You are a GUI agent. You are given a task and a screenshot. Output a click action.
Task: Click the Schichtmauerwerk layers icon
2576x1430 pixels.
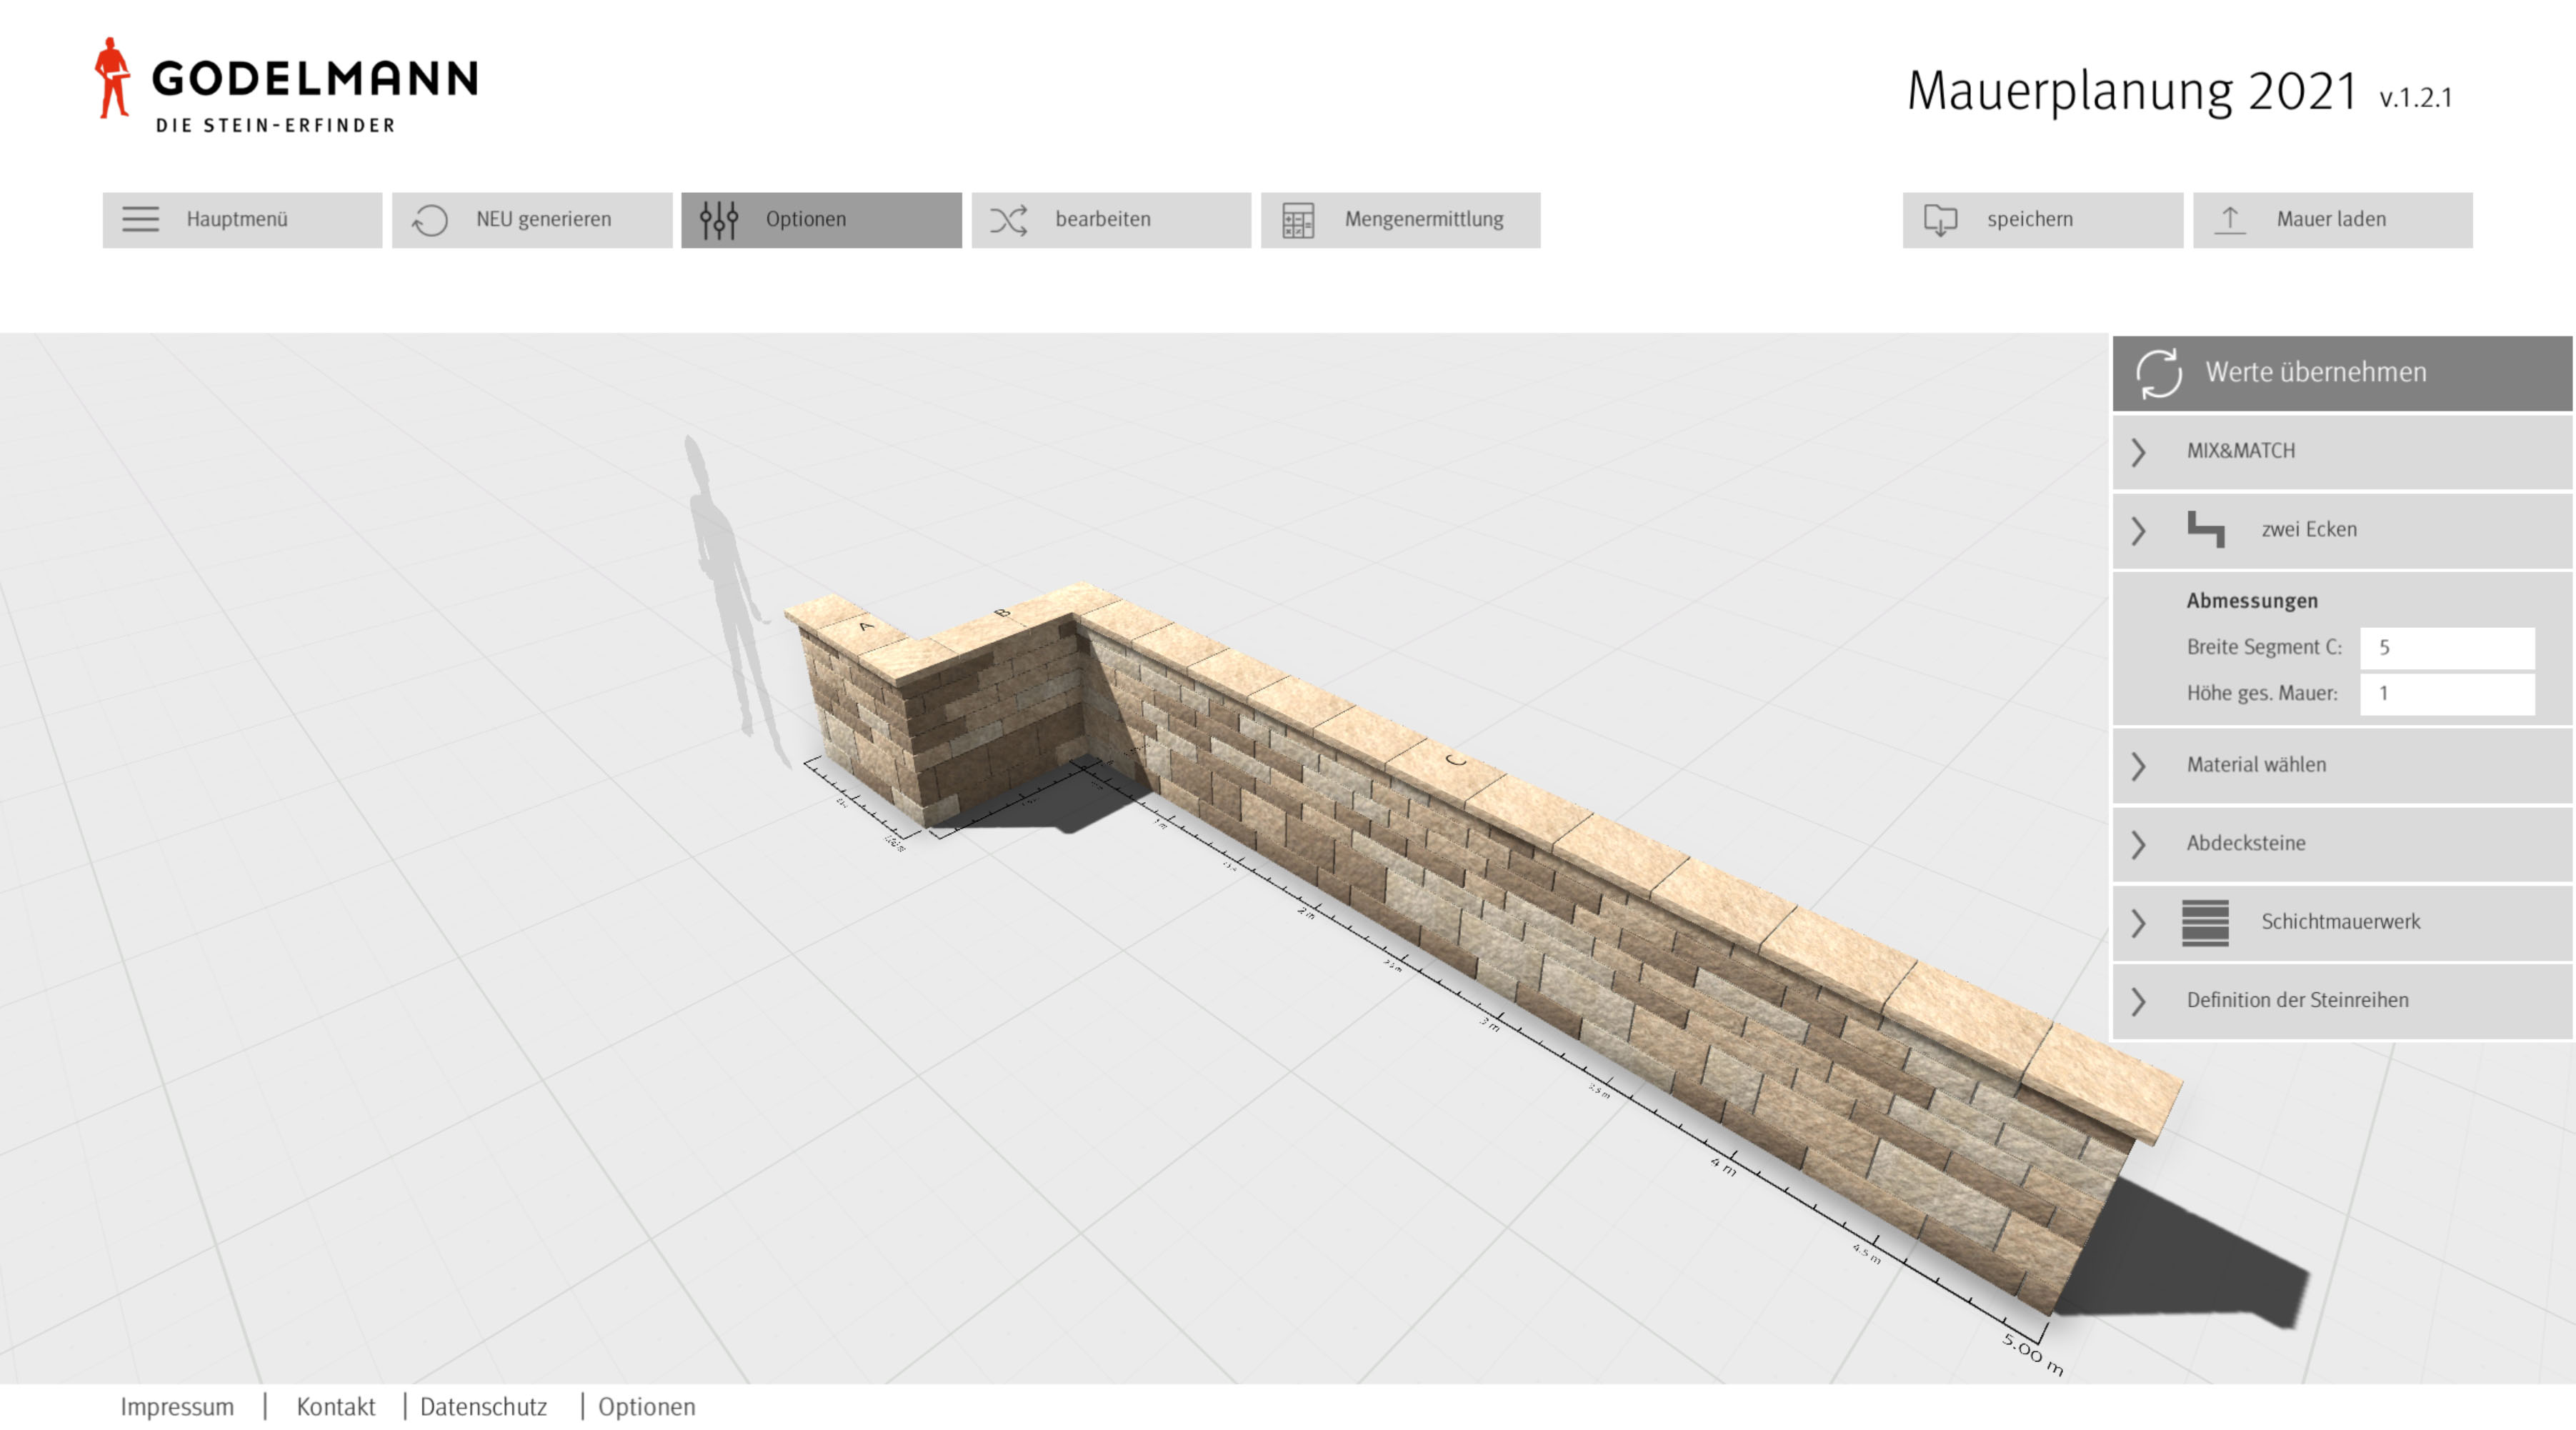click(2205, 922)
